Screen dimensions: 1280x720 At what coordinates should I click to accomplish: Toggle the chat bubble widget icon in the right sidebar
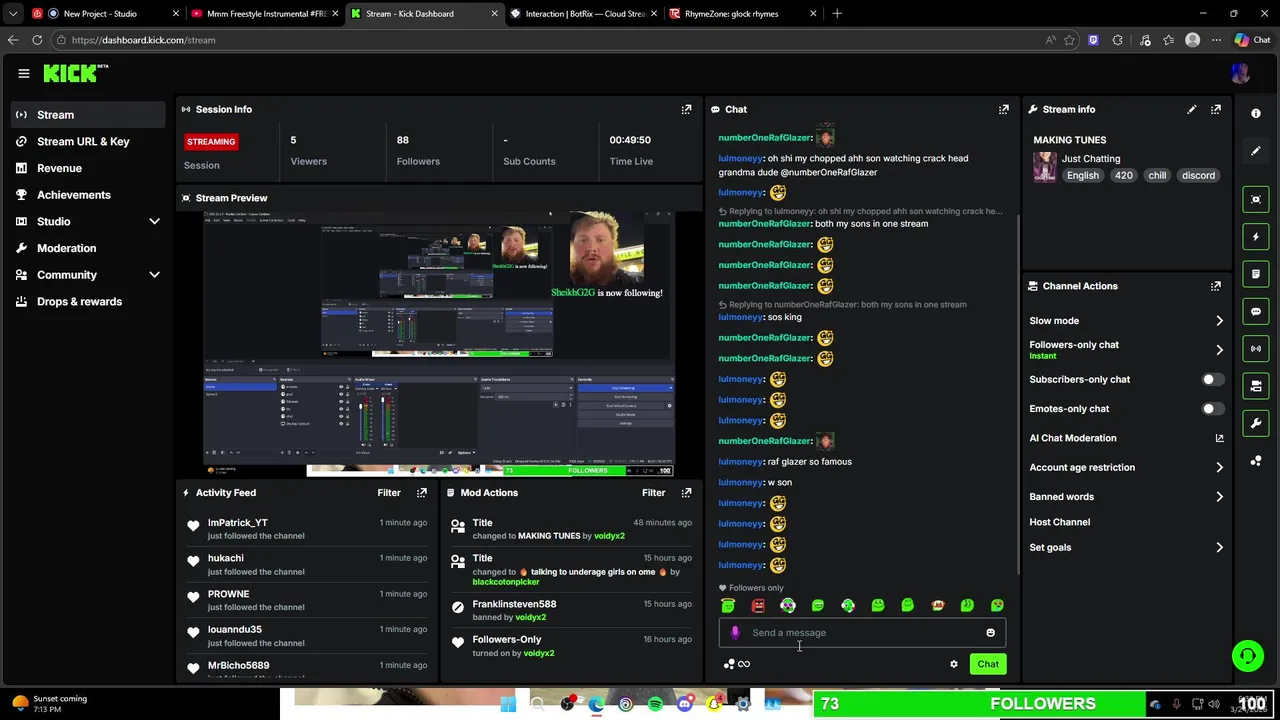1256,311
